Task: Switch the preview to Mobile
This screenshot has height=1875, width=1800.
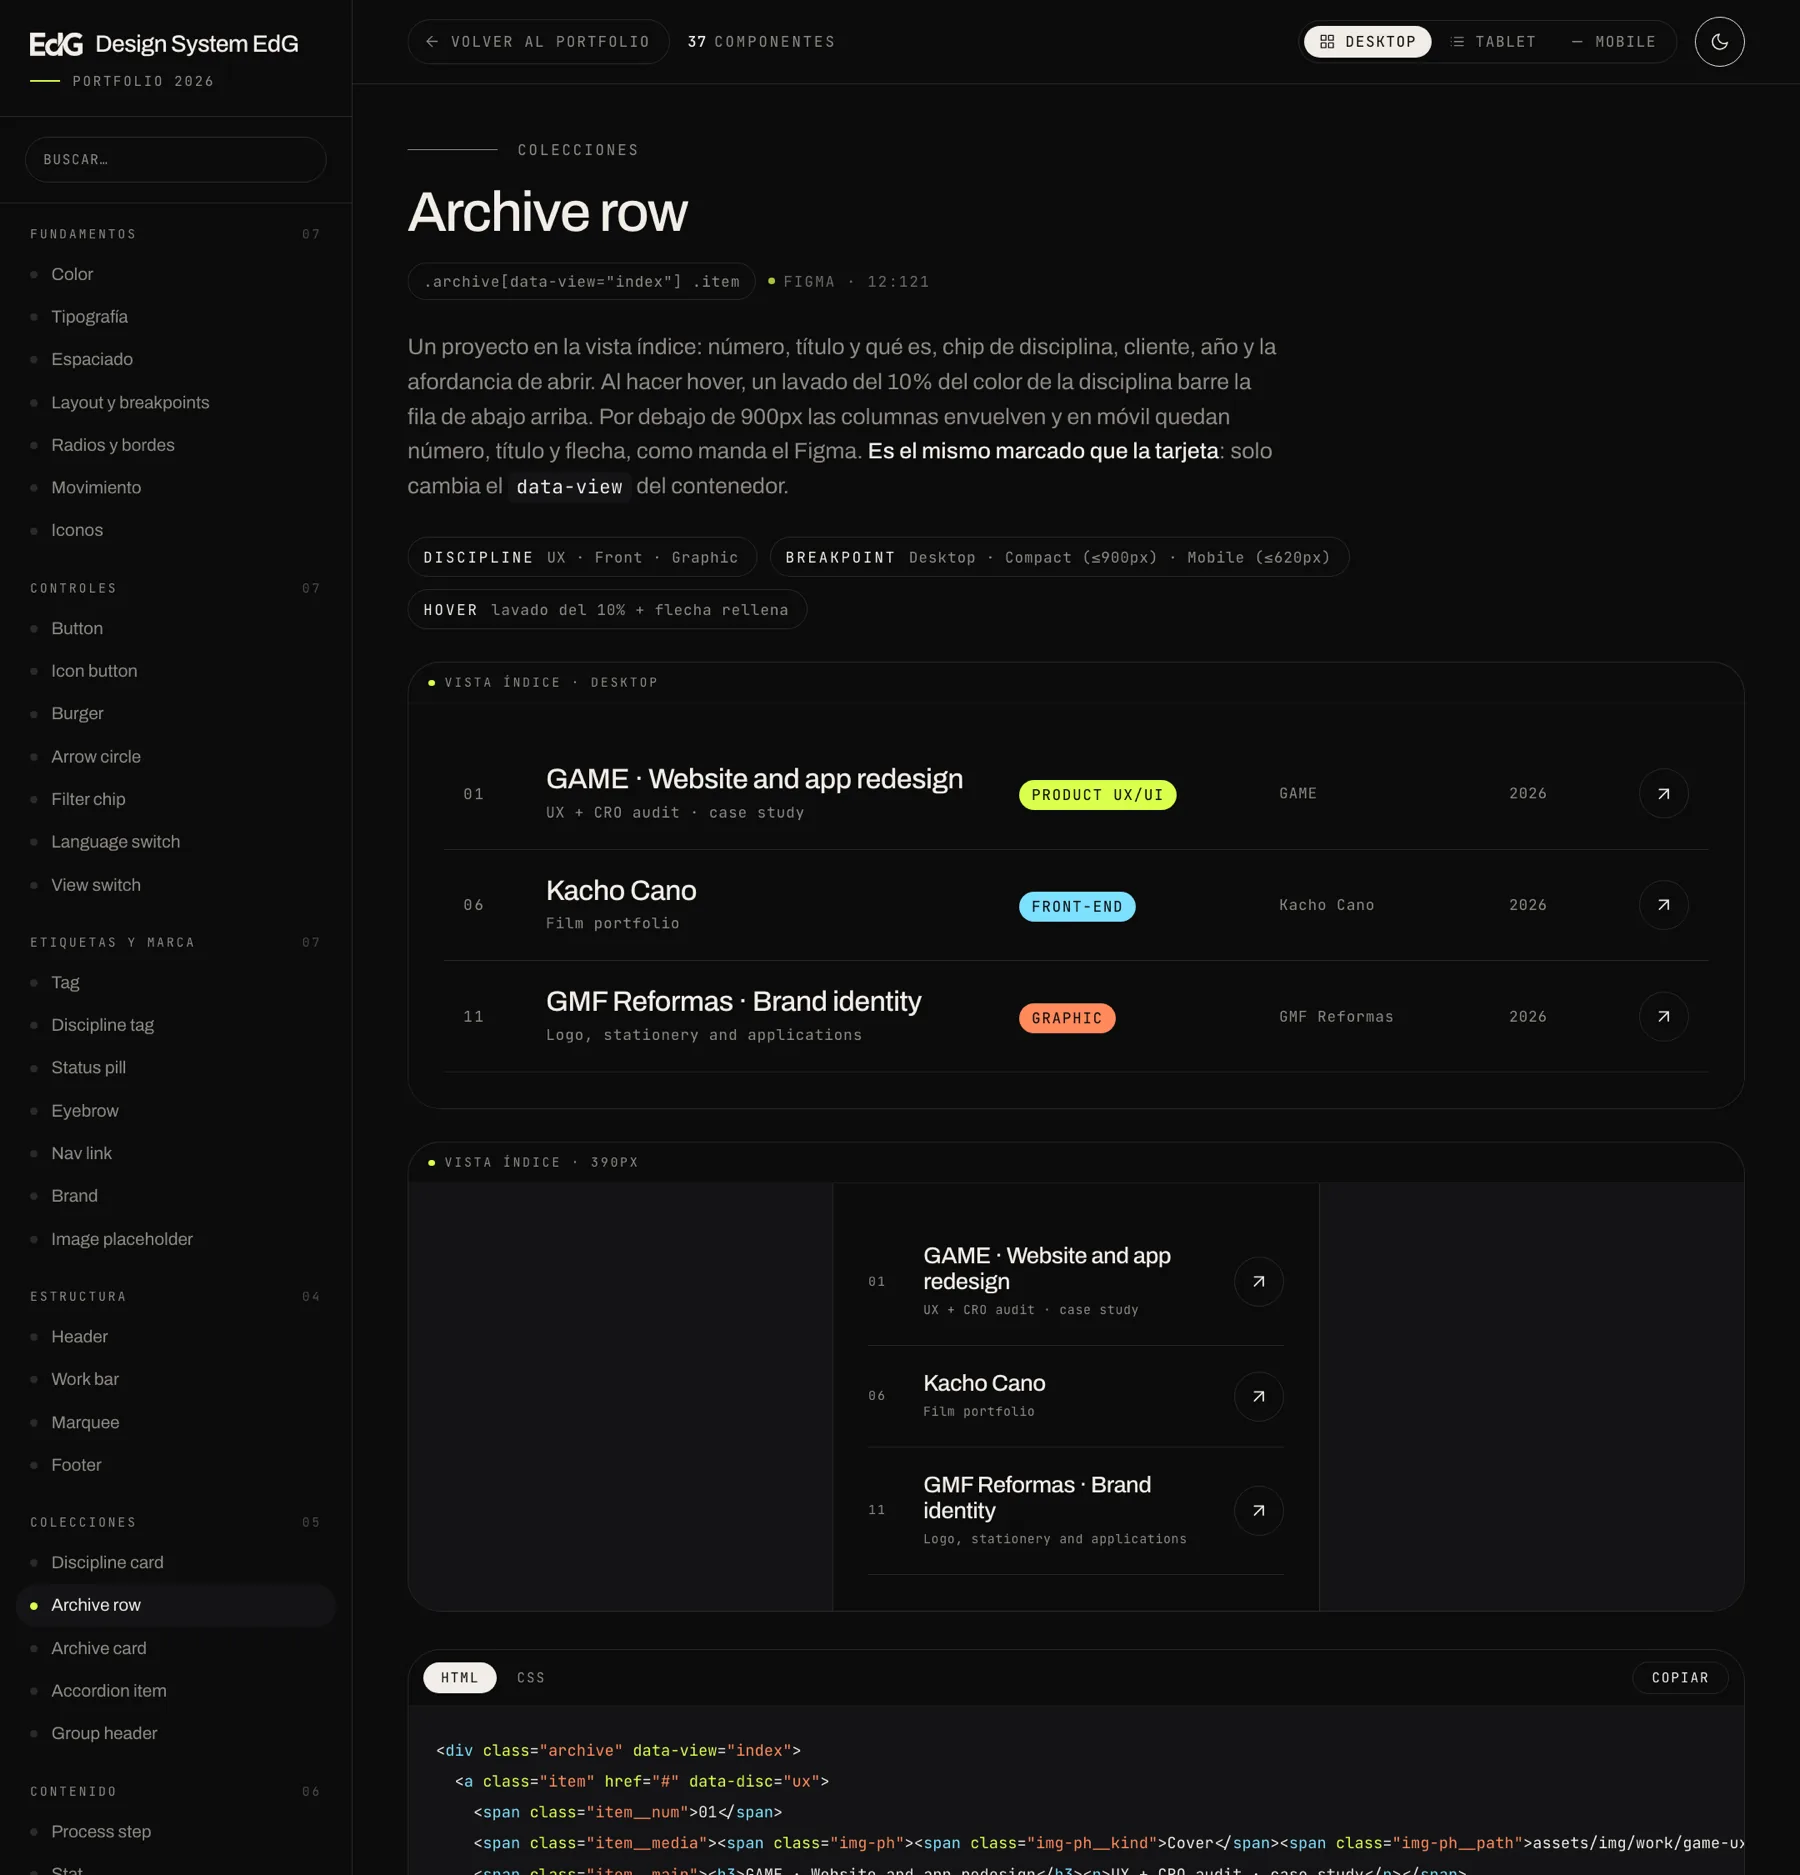Action: click(1613, 42)
